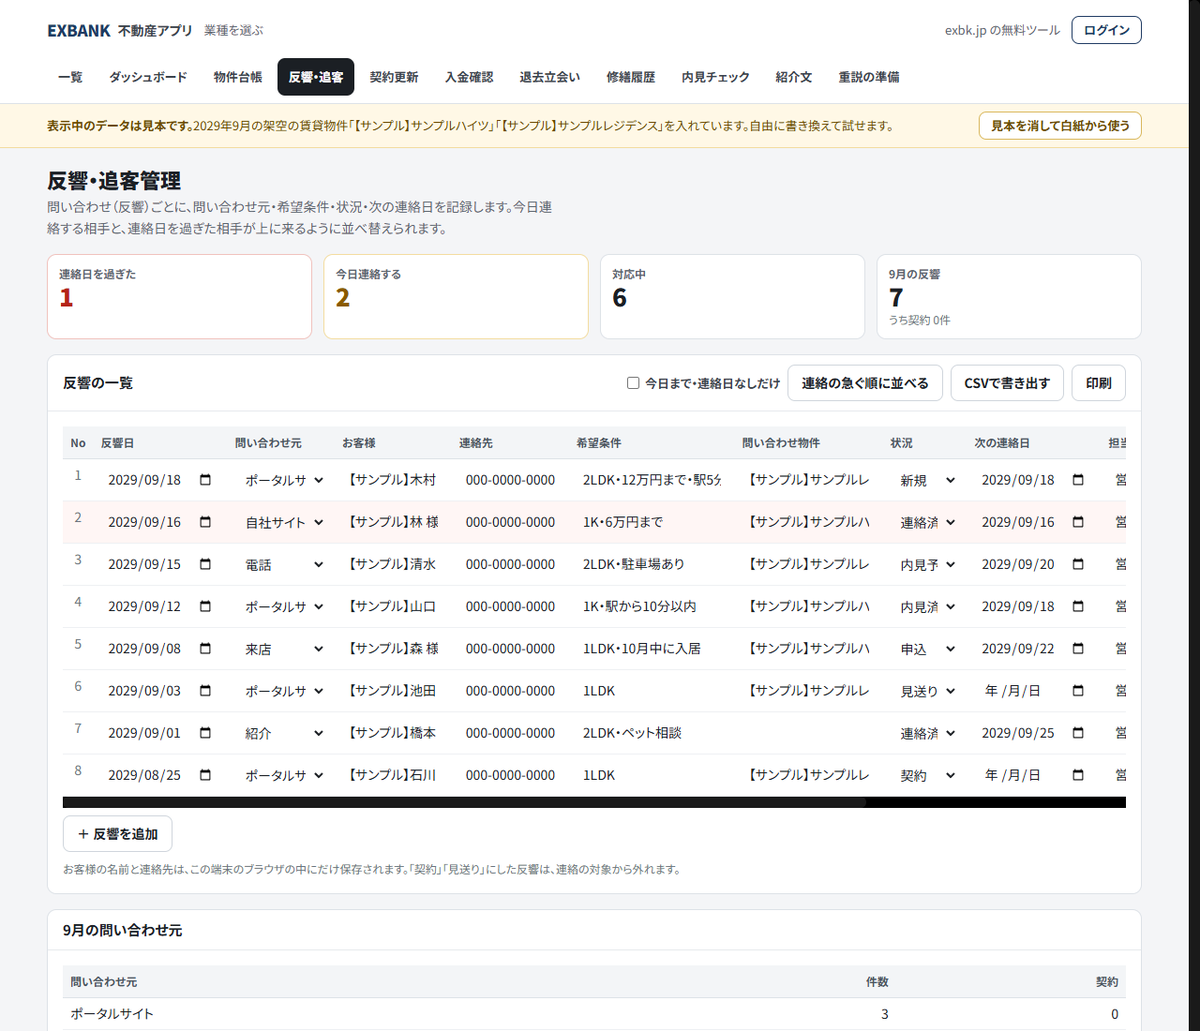Screen dimensions: 1200x1031
Task: Open calendar picker for 反響日 2029/09/18
Action: click(206, 480)
